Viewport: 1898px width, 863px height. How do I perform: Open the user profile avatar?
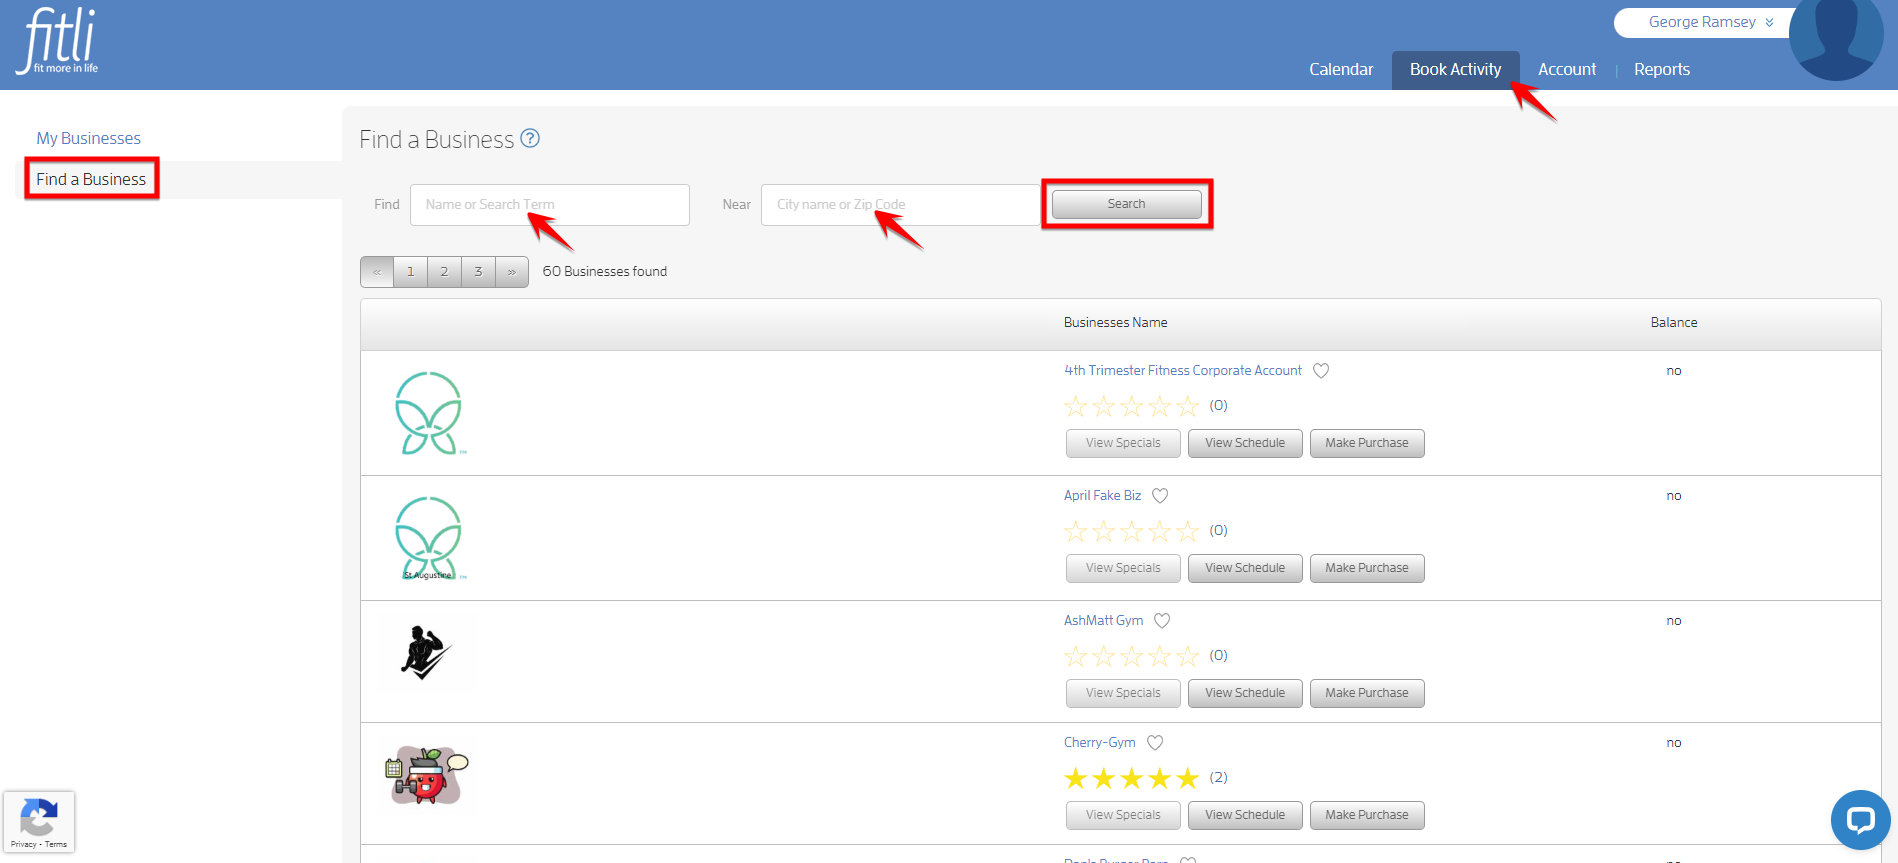pos(1836,36)
